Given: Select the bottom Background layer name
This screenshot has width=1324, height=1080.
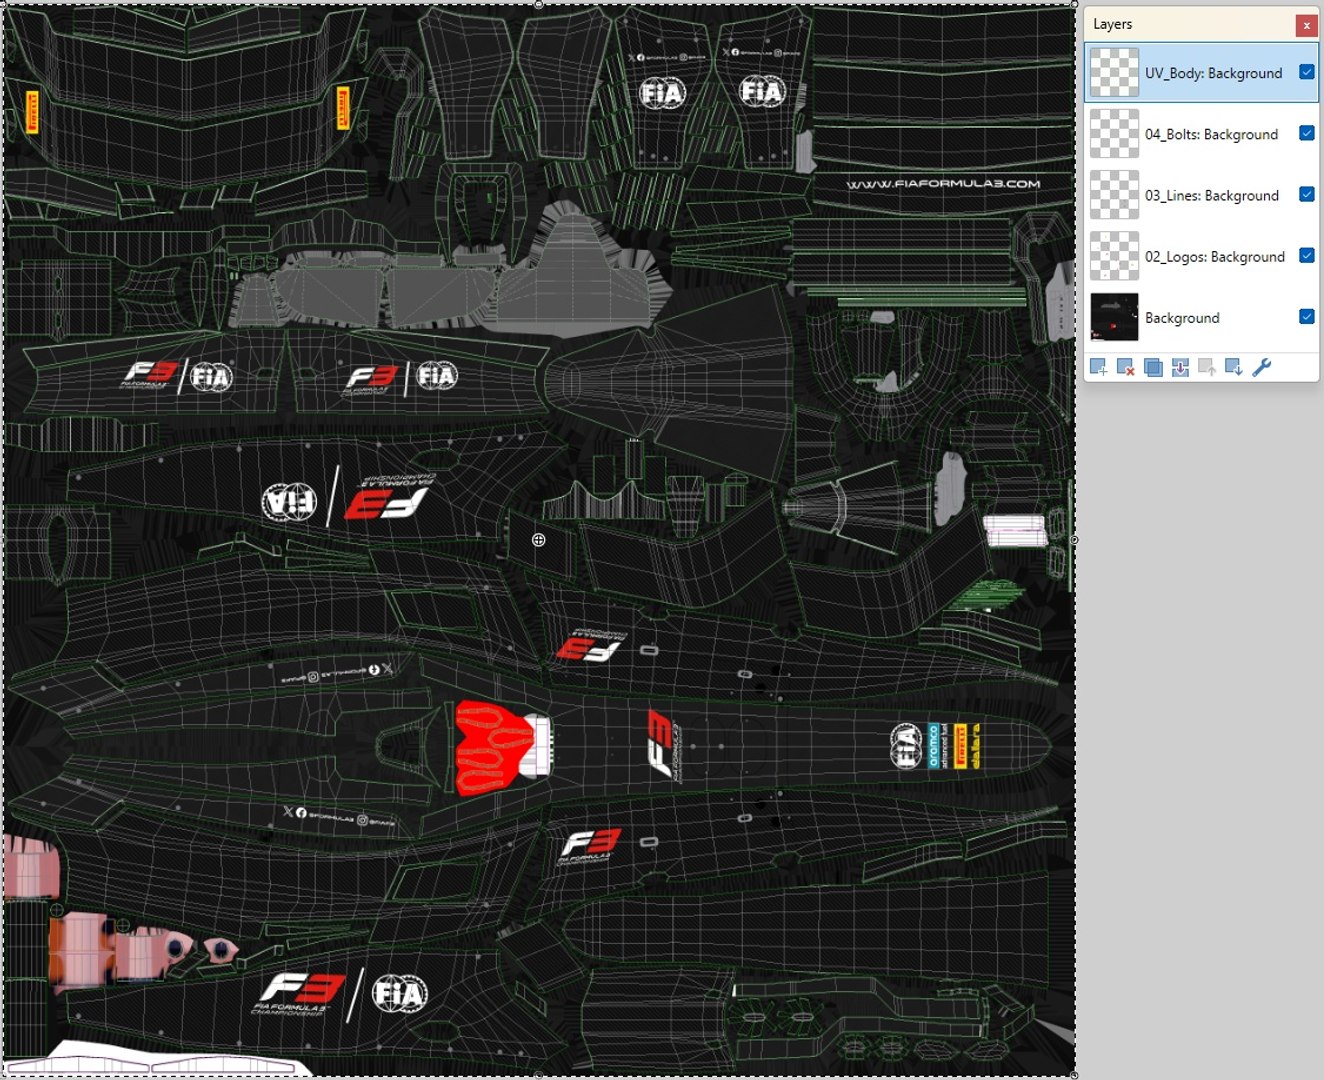Looking at the screenshot, I should 1182,318.
